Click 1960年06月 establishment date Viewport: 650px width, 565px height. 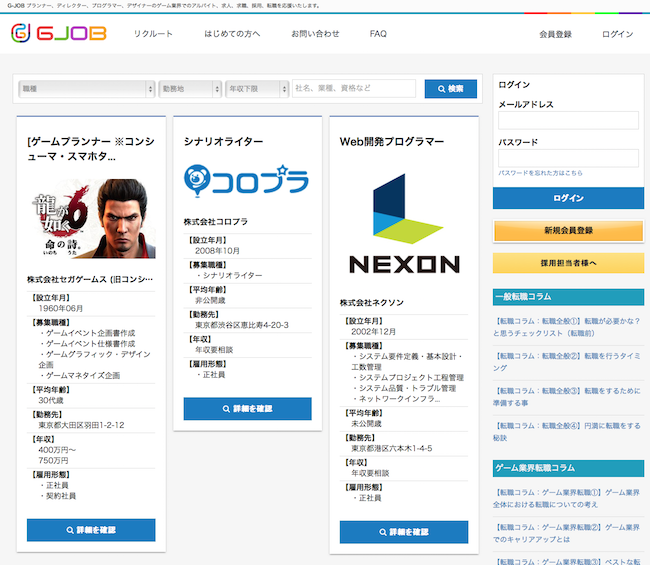(x=61, y=308)
